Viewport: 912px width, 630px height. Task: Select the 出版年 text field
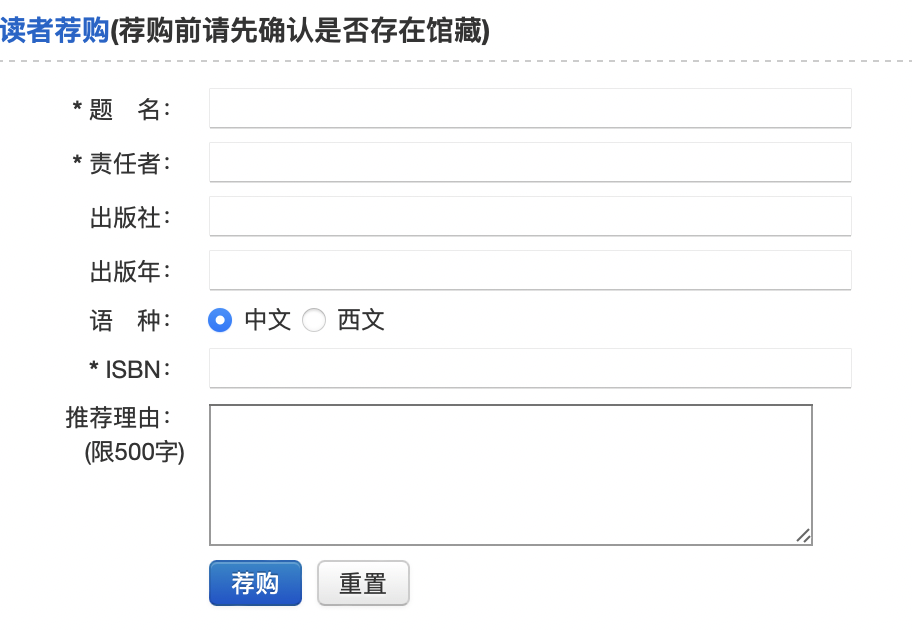(x=529, y=270)
